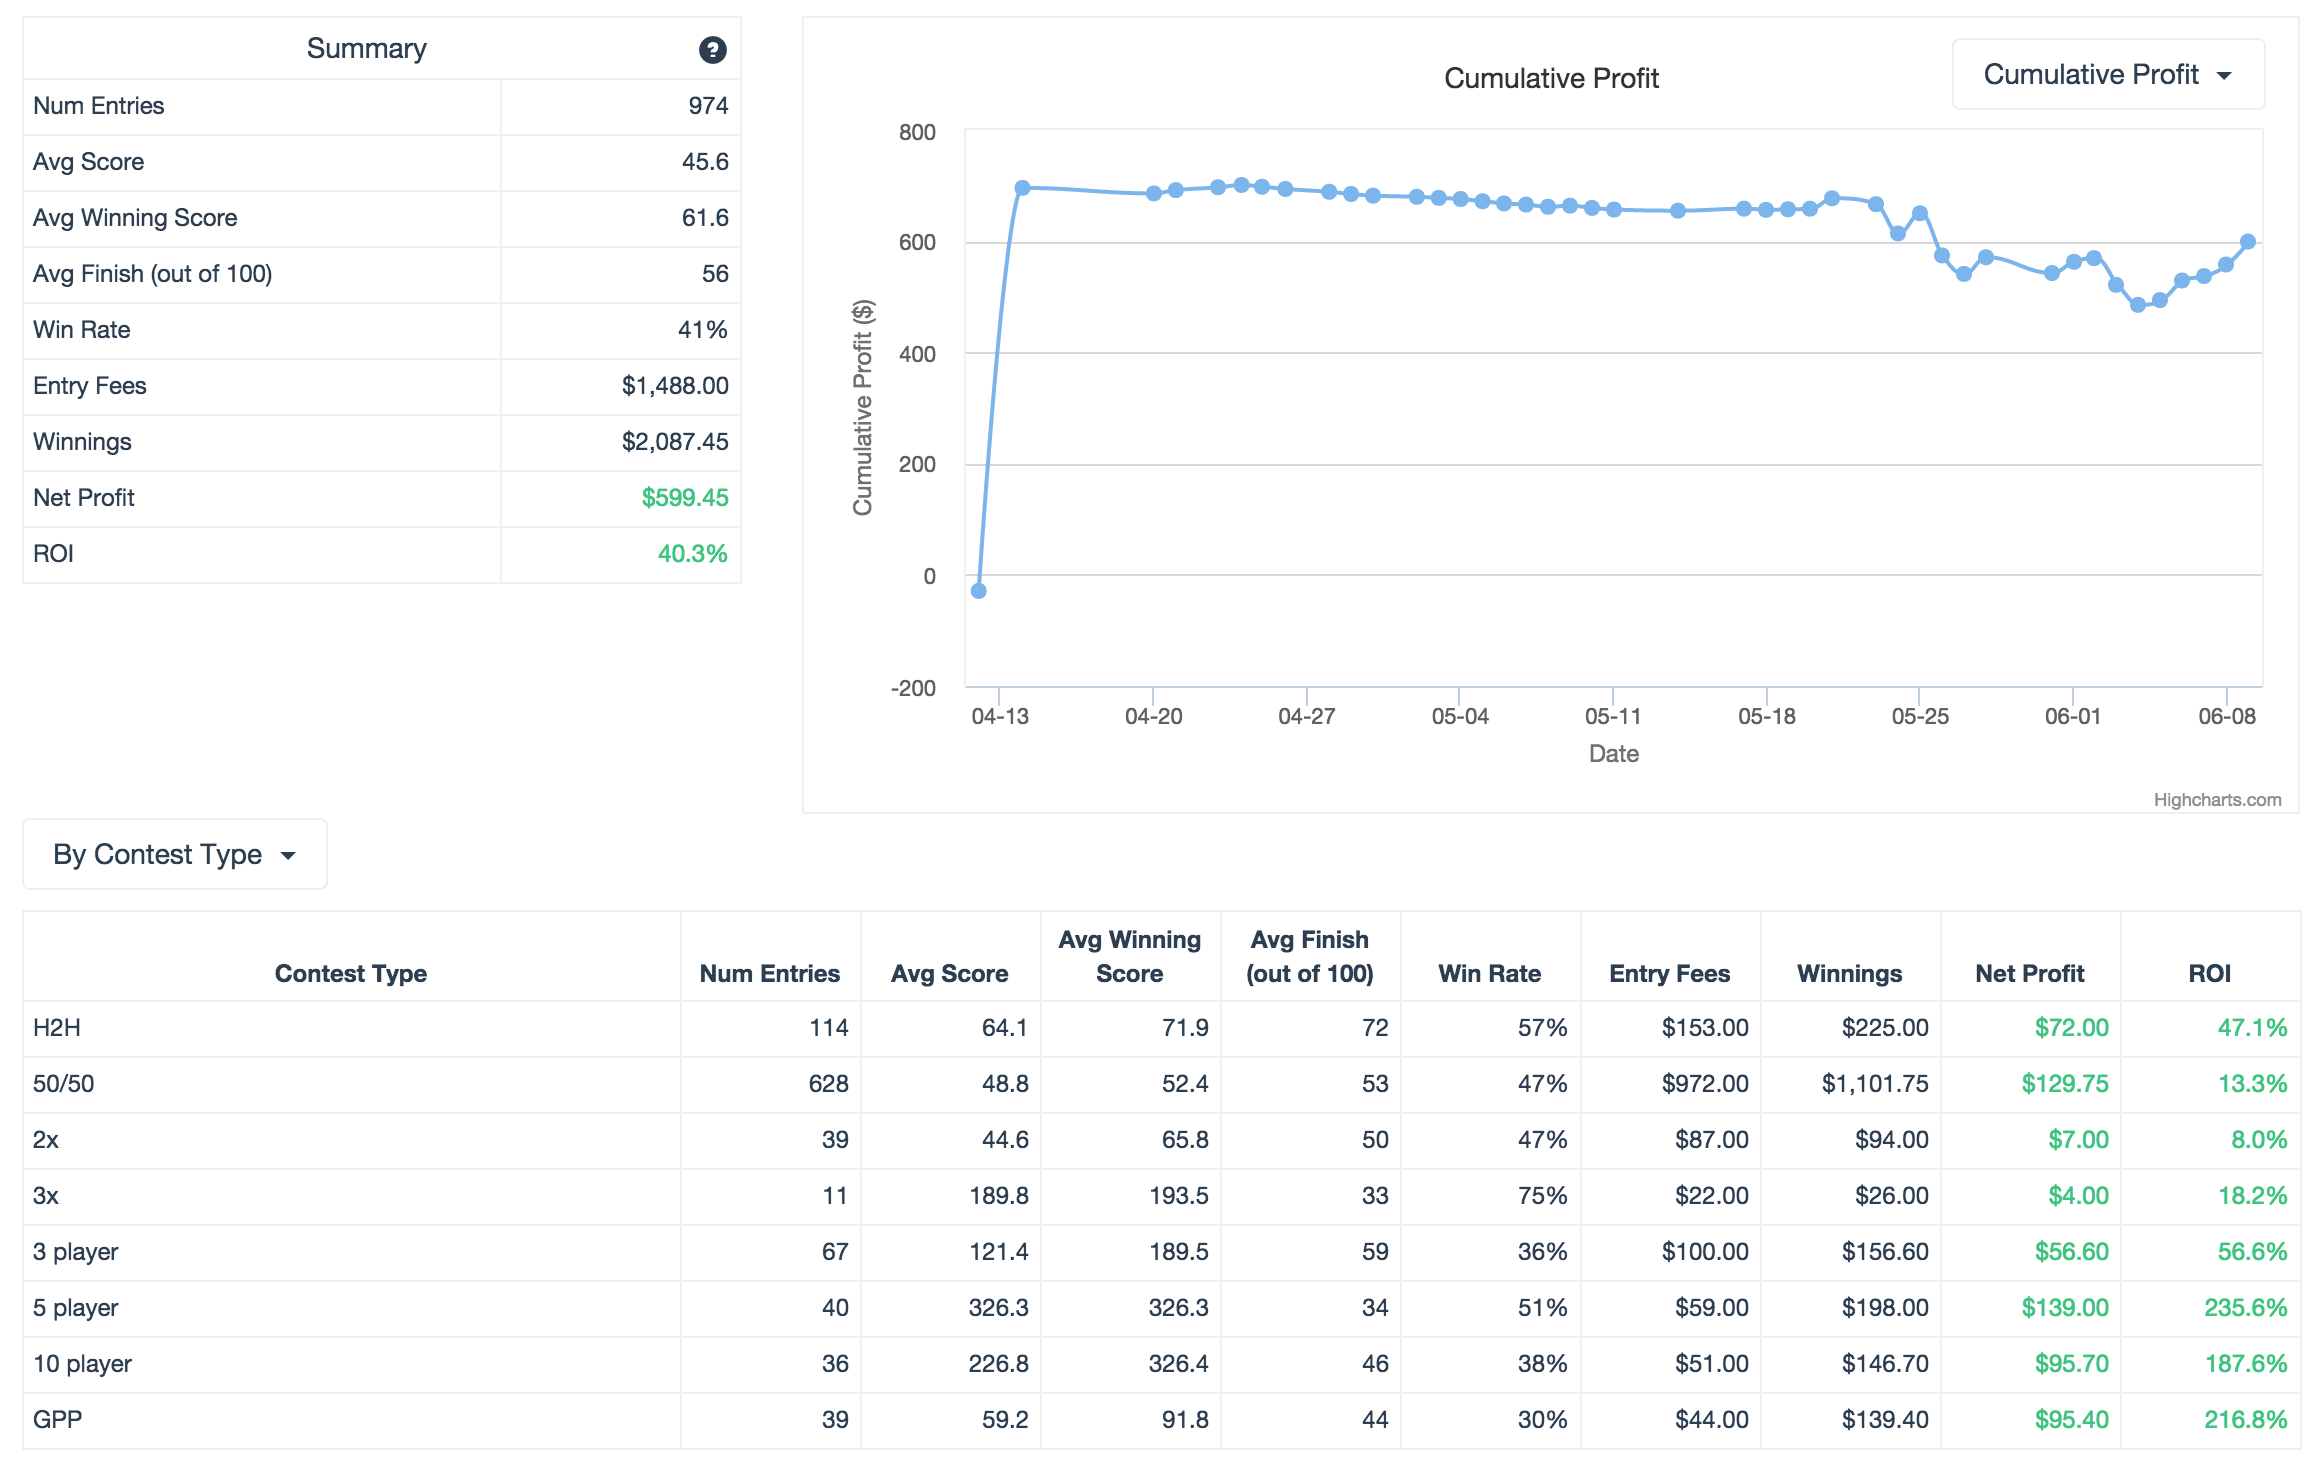Click the 10 player contest type row

[x=82, y=1364]
